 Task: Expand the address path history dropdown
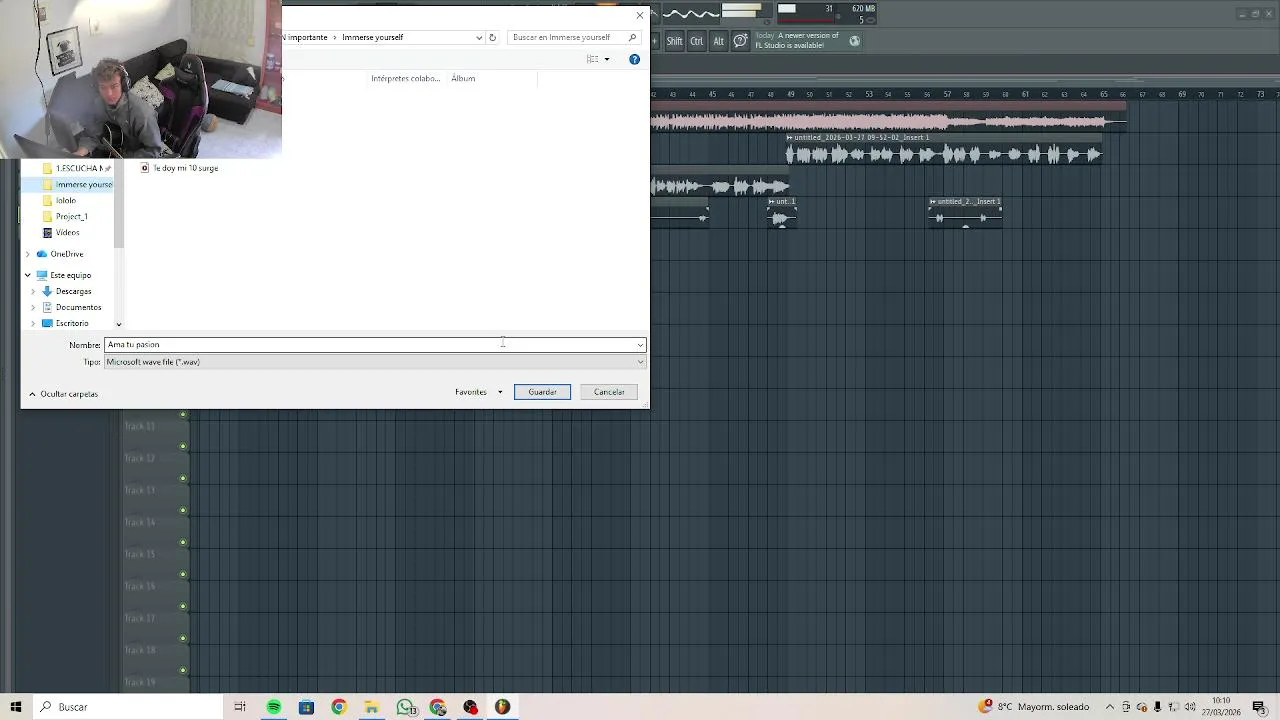click(479, 37)
